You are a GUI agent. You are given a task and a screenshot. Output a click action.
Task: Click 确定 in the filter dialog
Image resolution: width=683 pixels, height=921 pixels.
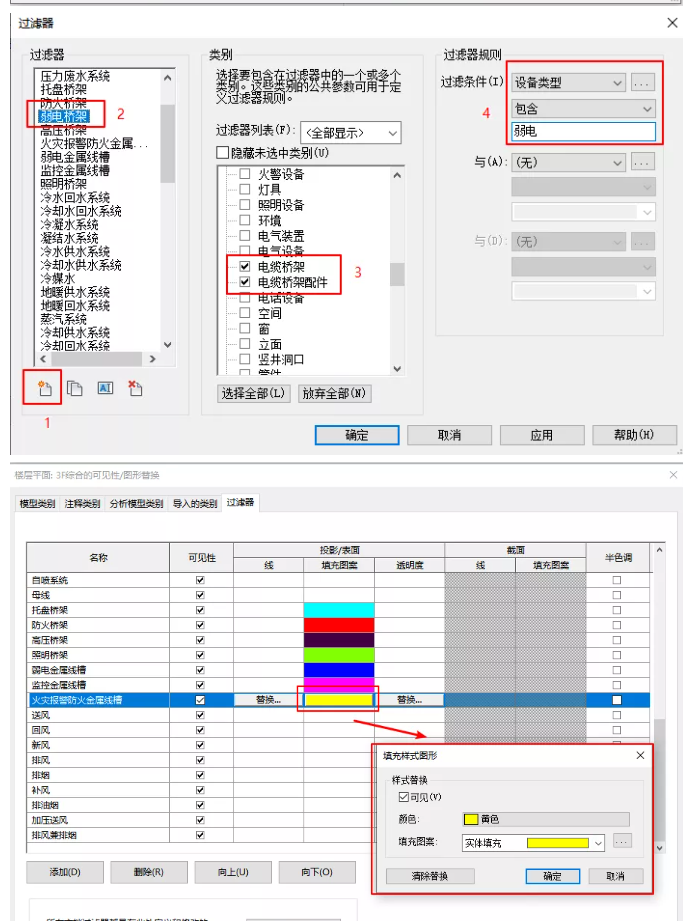tap(356, 435)
